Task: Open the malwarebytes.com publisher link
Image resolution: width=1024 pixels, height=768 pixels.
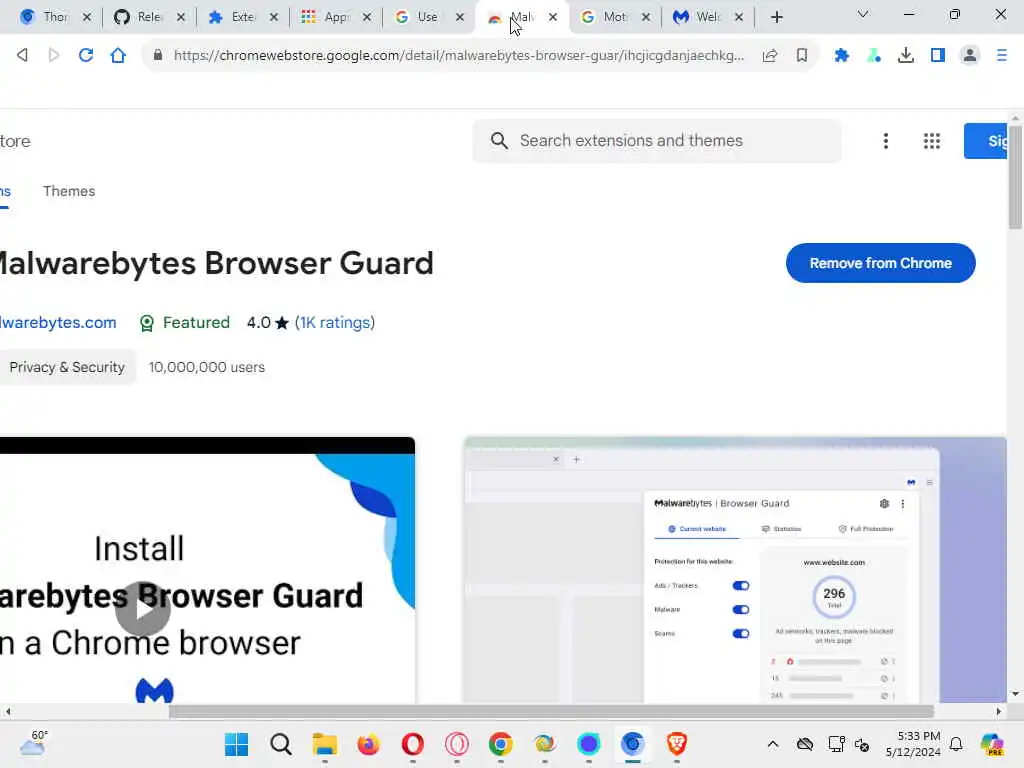Action: click(58, 323)
